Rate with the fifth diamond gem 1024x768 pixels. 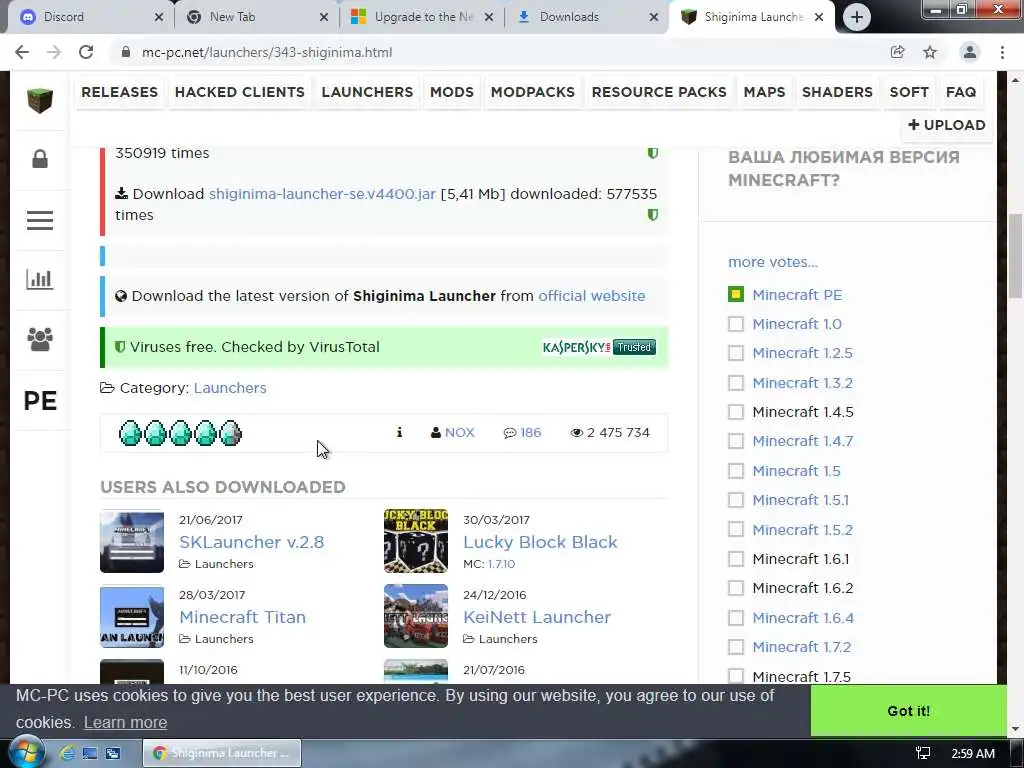tap(231, 433)
